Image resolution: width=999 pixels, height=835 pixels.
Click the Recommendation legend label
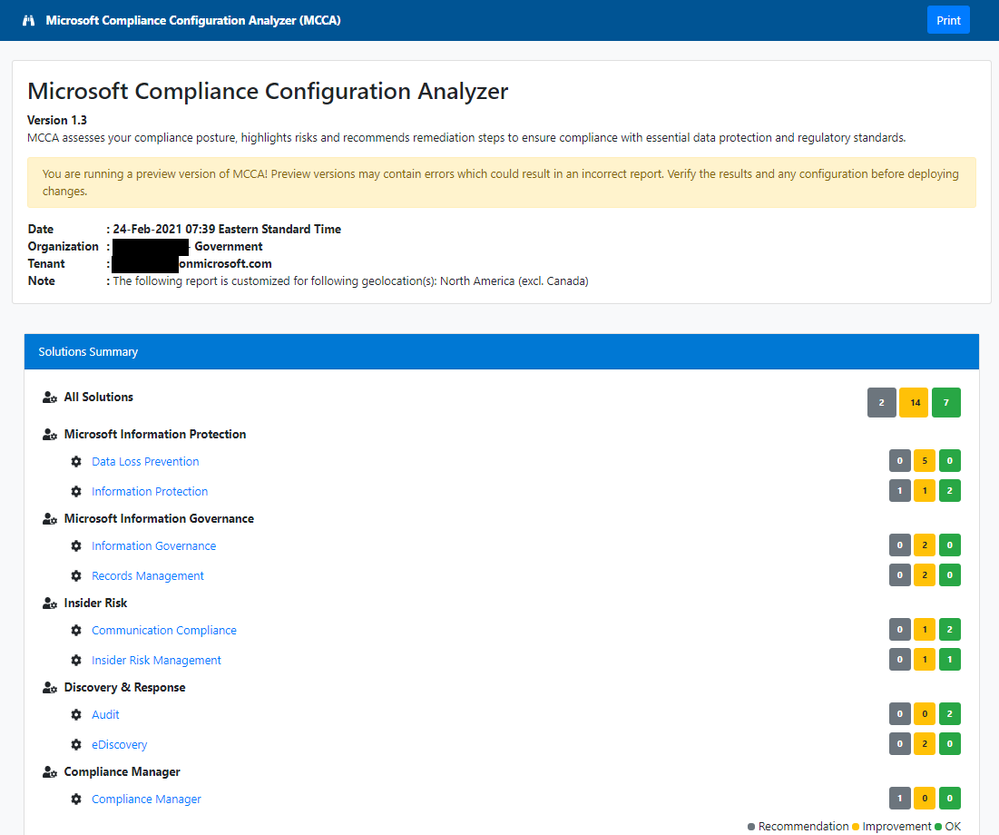pos(803,826)
